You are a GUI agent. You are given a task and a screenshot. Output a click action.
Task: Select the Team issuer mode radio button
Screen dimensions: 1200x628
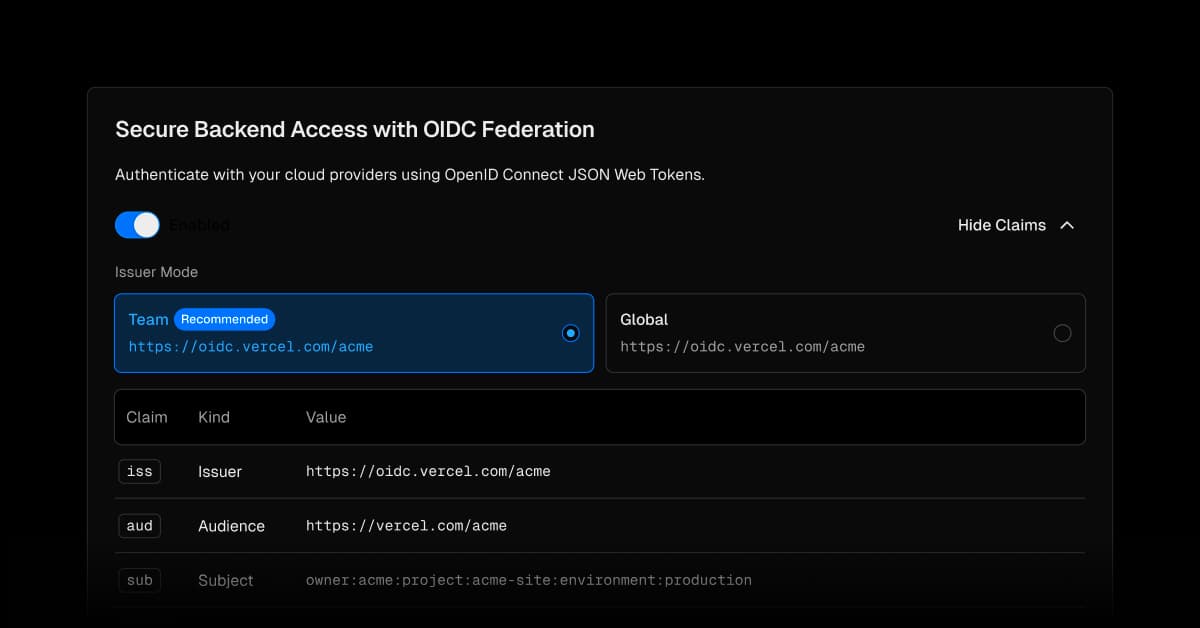point(570,333)
